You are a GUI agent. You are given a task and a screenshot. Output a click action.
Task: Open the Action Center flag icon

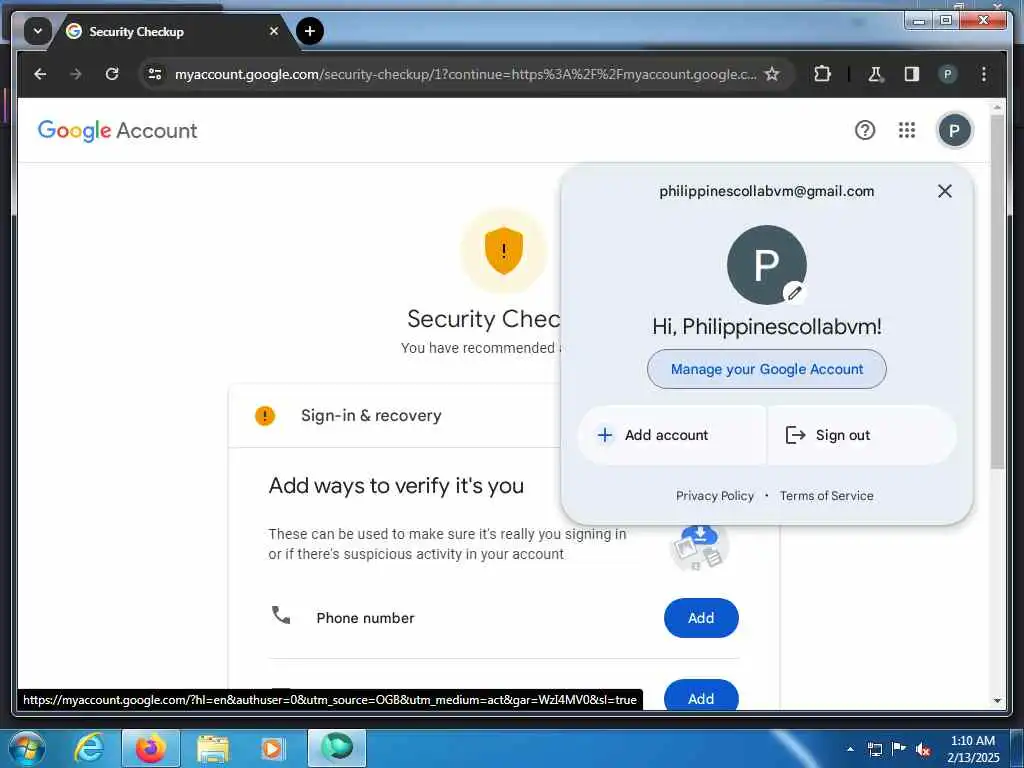click(x=899, y=749)
